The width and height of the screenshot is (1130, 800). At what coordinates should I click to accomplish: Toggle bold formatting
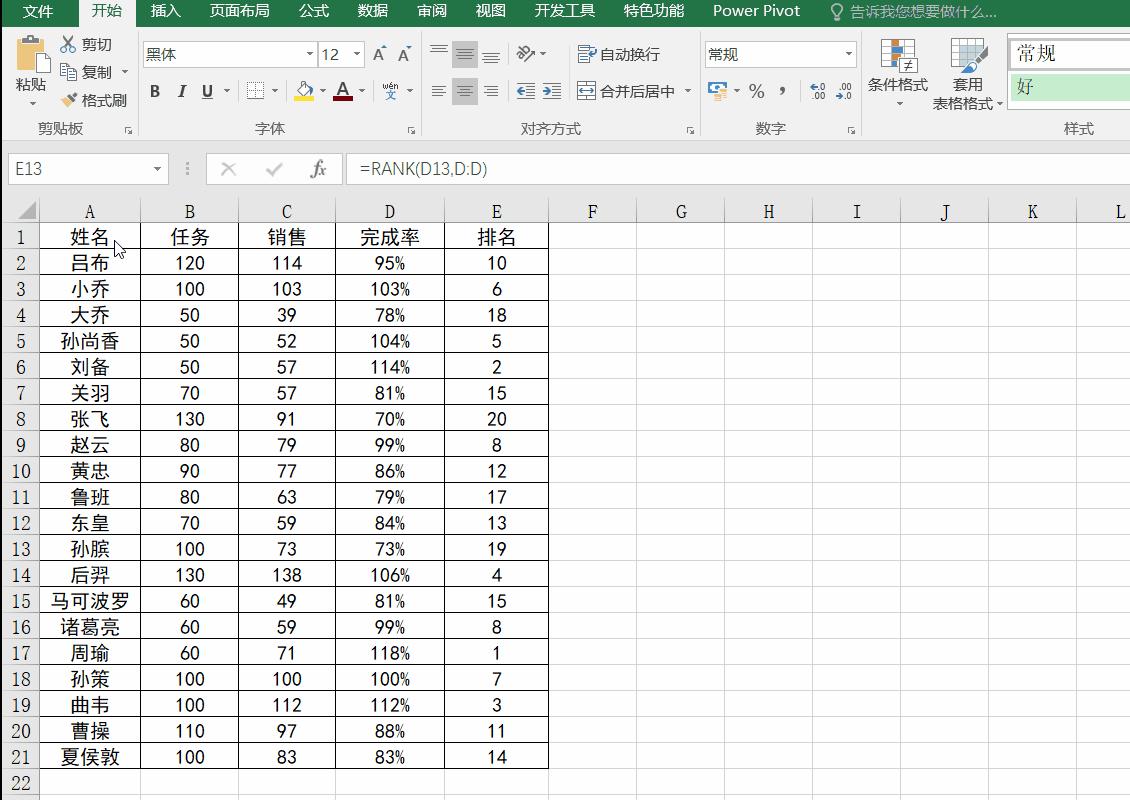(x=155, y=92)
